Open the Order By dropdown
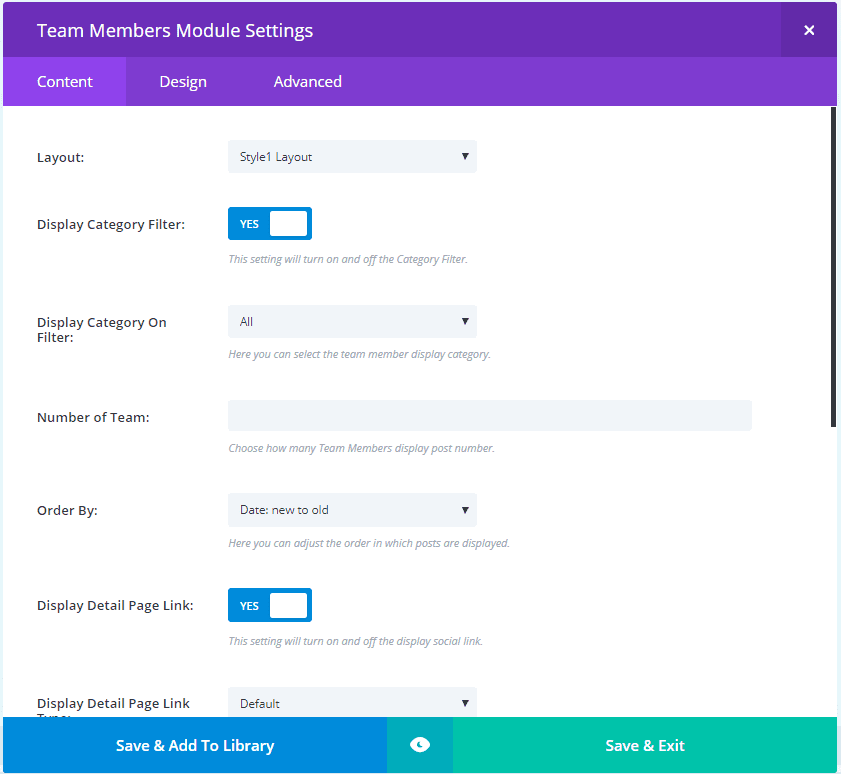 352,510
